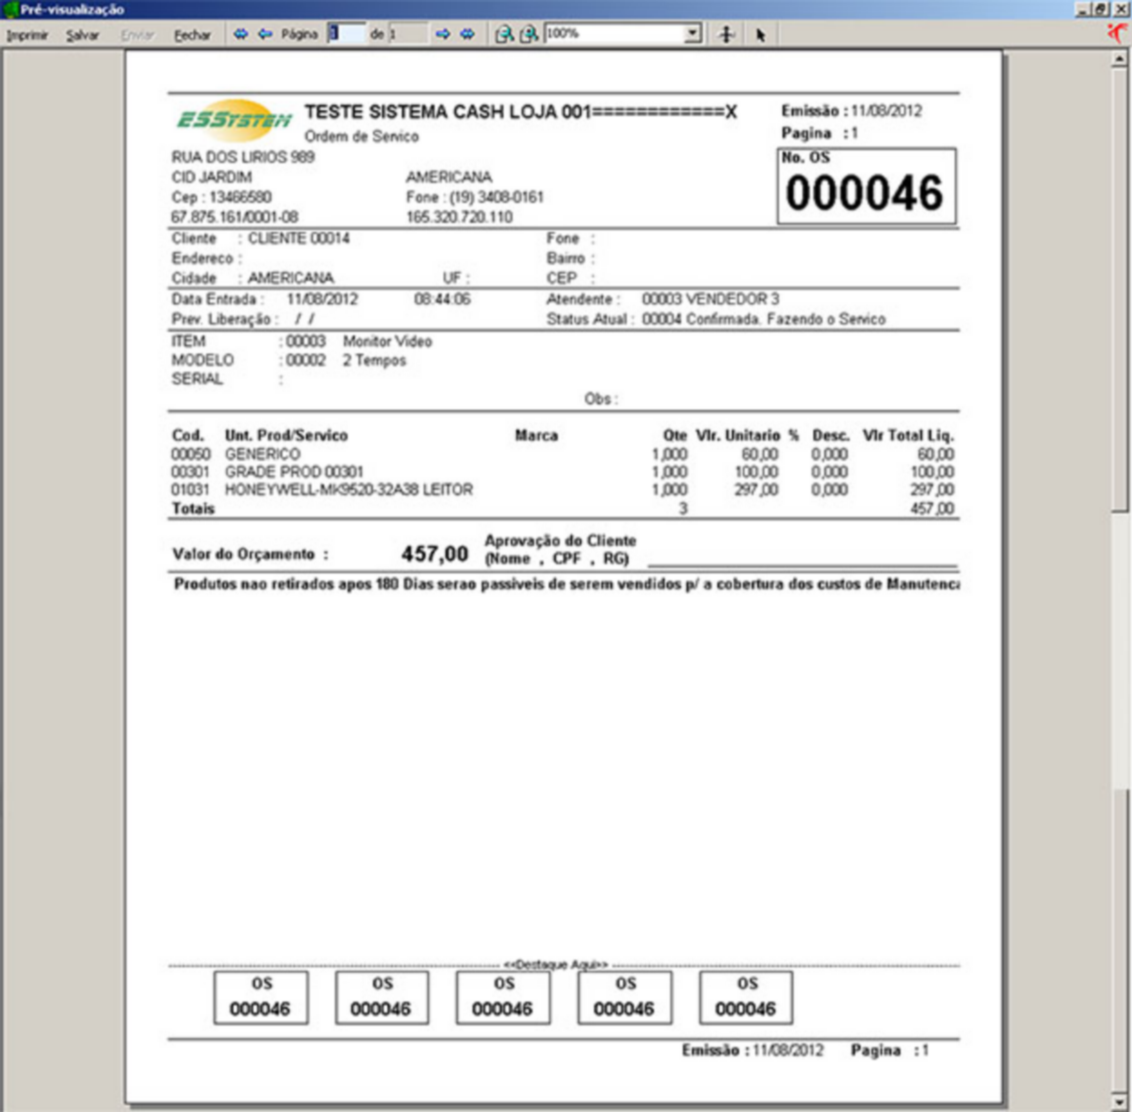Jump to the last page arrow

[467, 34]
